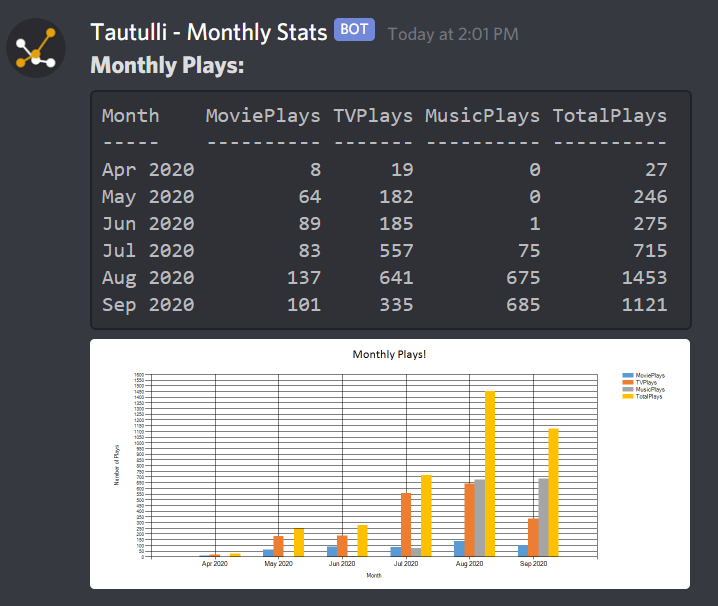Click the Aug 2020 orange TV bar

pos(469,520)
